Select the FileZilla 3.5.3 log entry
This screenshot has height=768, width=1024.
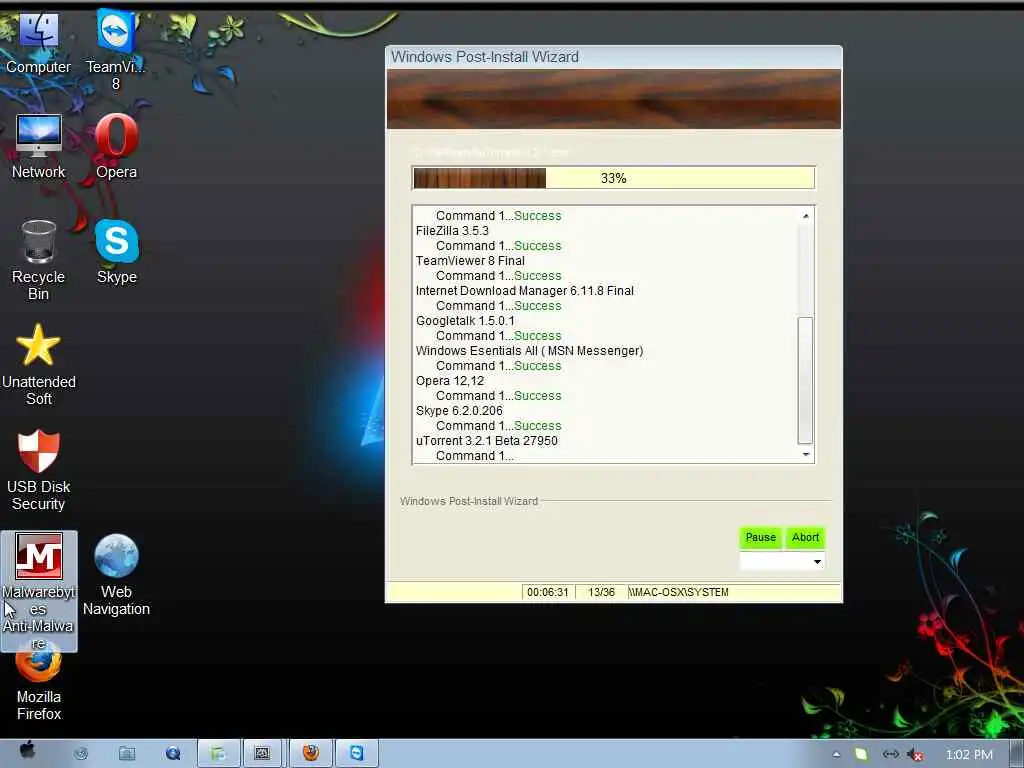[452, 231]
